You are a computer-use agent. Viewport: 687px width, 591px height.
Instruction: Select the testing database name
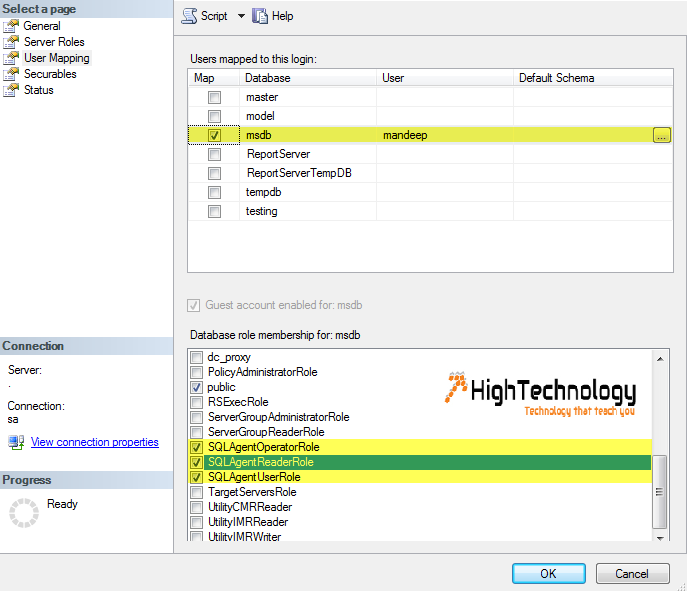262,212
